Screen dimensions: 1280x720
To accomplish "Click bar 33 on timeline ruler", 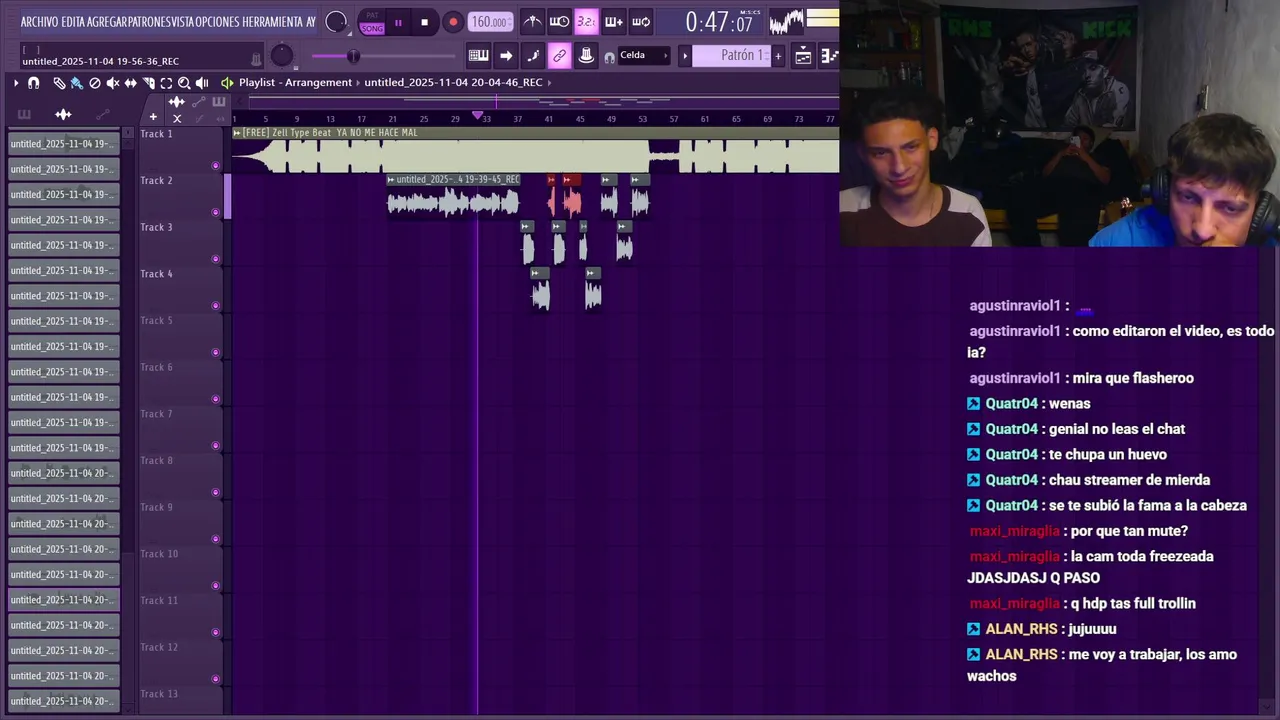I will [x=486, y=119].
